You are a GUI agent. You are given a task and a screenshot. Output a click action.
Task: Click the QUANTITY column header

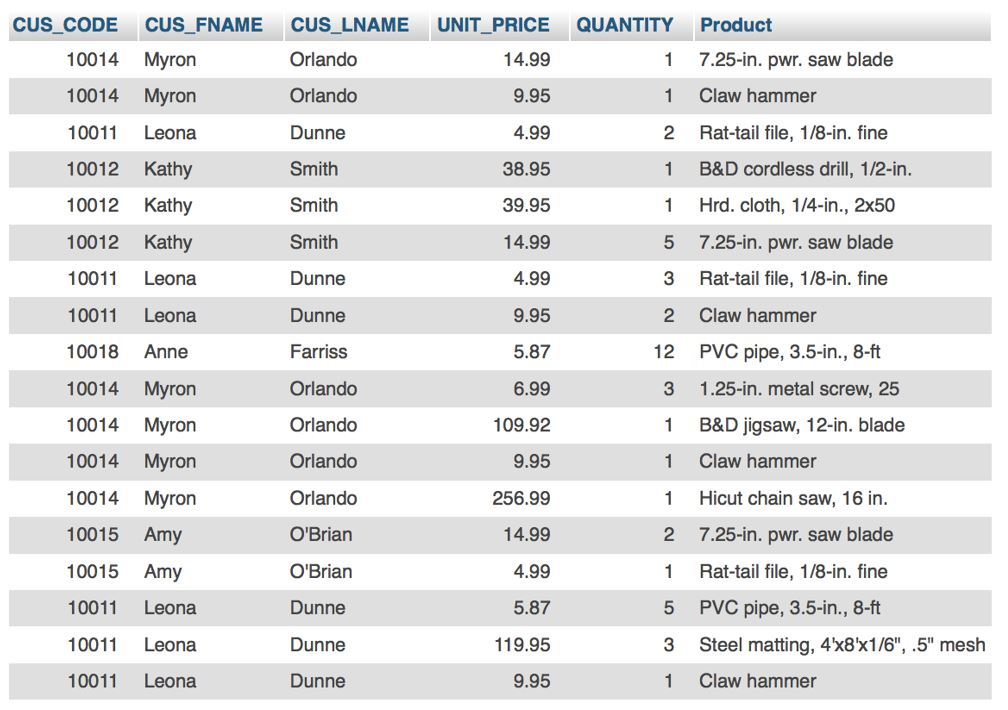[x=624, y=25]
